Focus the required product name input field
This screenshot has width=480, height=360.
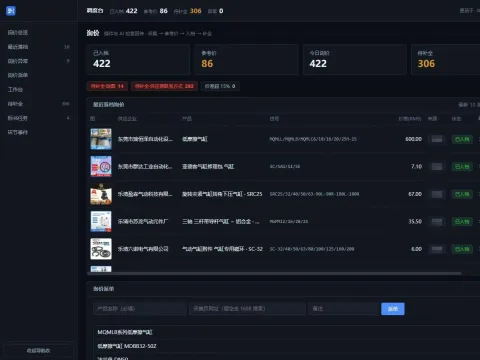(140, 309)
